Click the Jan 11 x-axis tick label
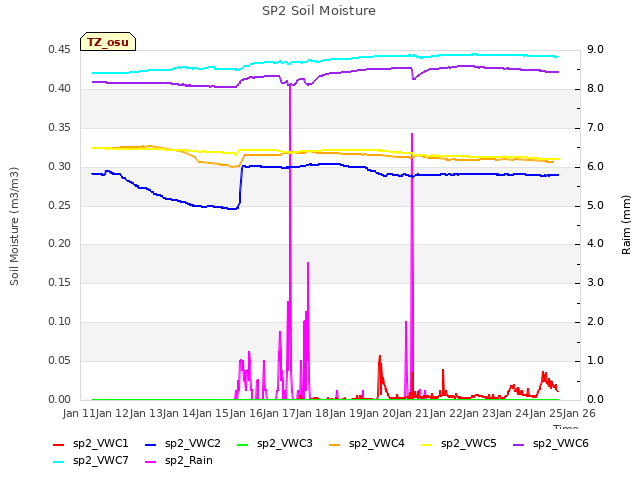 [79, 413]
